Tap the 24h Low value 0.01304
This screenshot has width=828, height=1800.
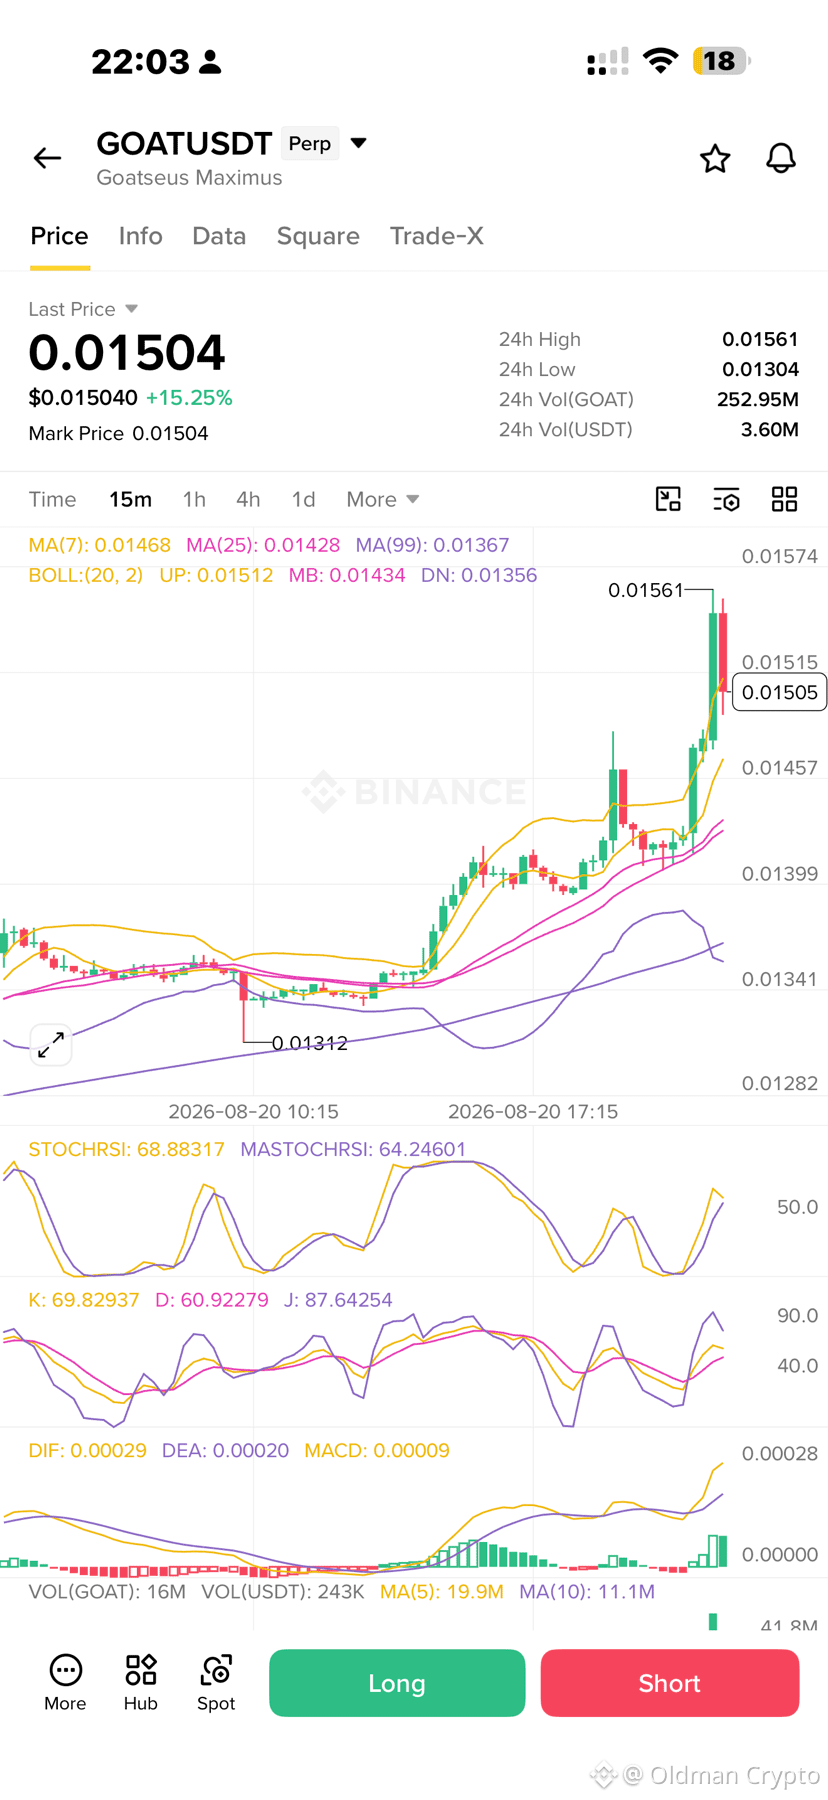point(760,369)
